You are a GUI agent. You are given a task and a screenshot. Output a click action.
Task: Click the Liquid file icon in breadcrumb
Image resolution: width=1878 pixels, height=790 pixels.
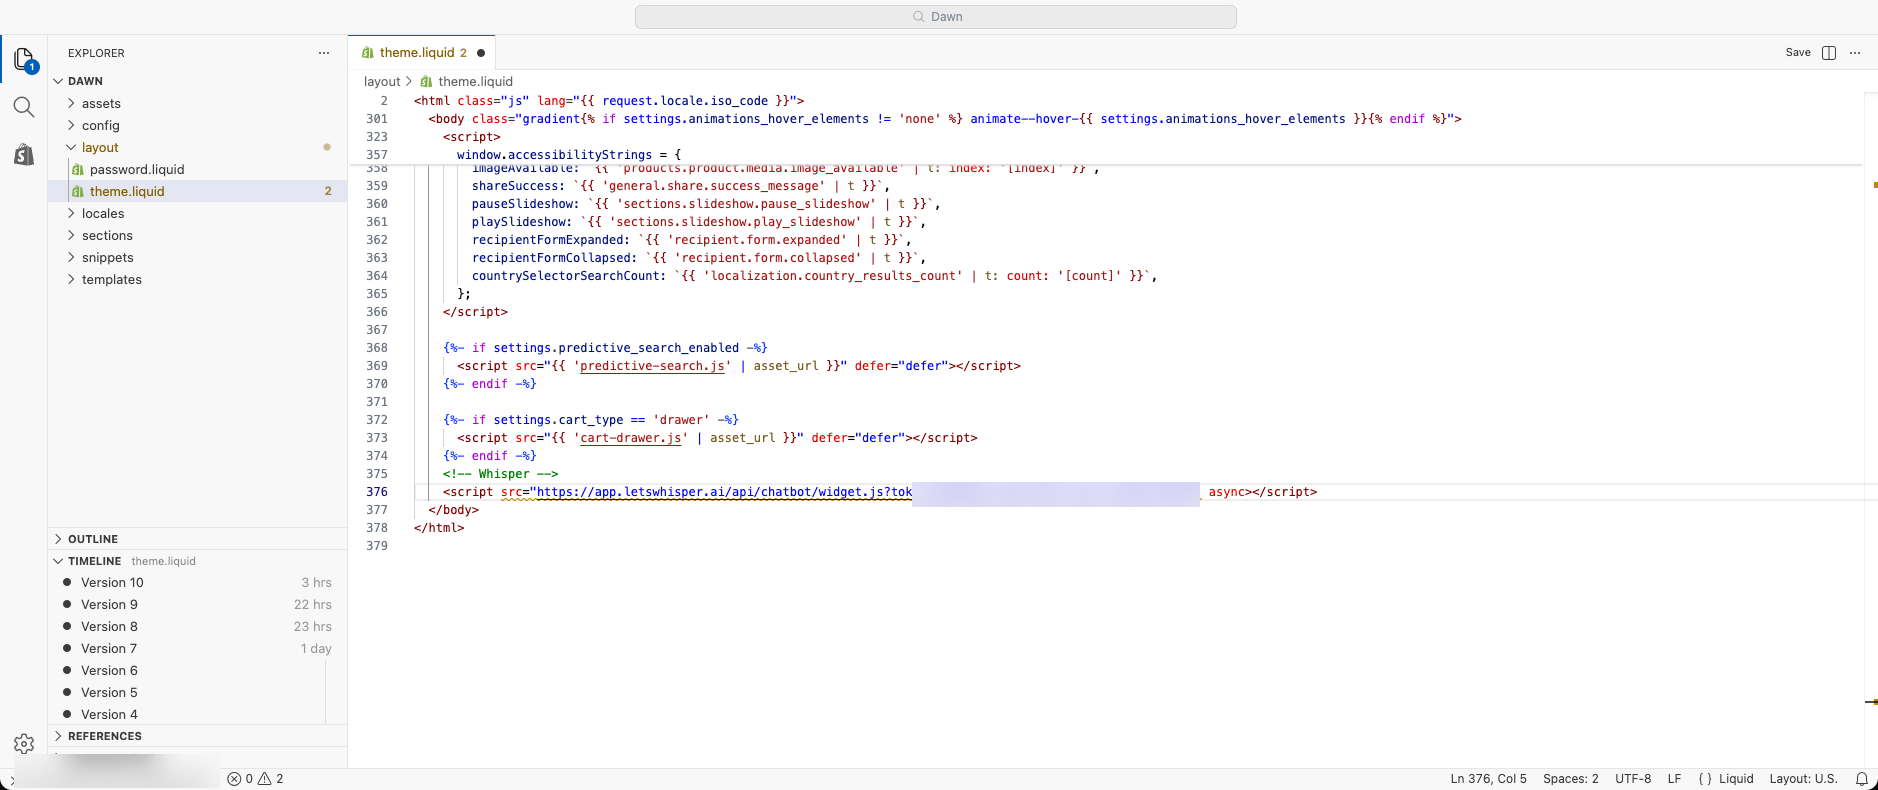[426, 82]
